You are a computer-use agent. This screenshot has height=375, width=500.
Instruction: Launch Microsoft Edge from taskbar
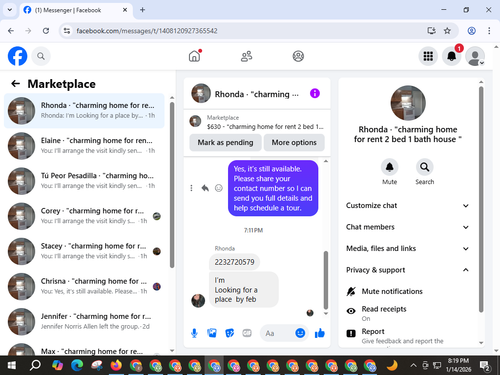77,366
